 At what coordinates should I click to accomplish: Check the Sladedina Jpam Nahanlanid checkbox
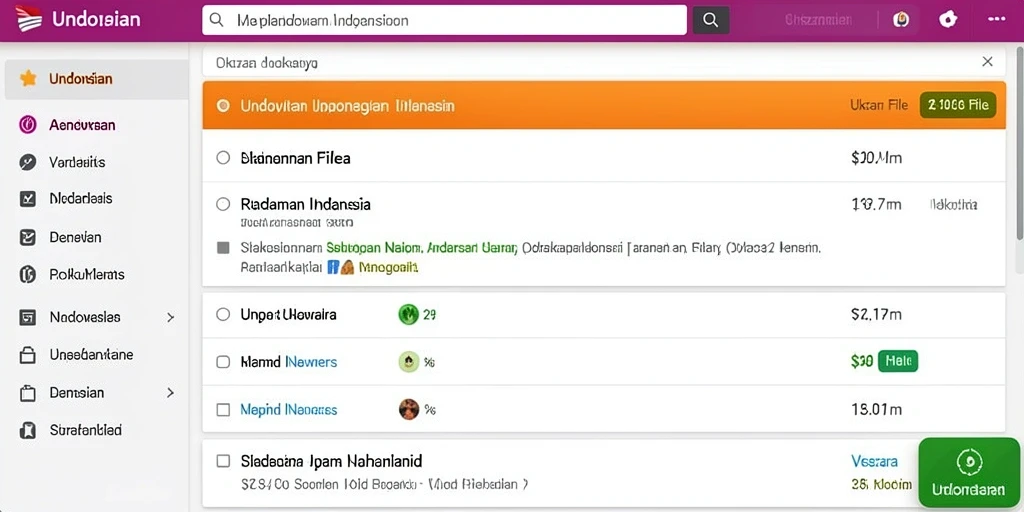click(223, 461)
